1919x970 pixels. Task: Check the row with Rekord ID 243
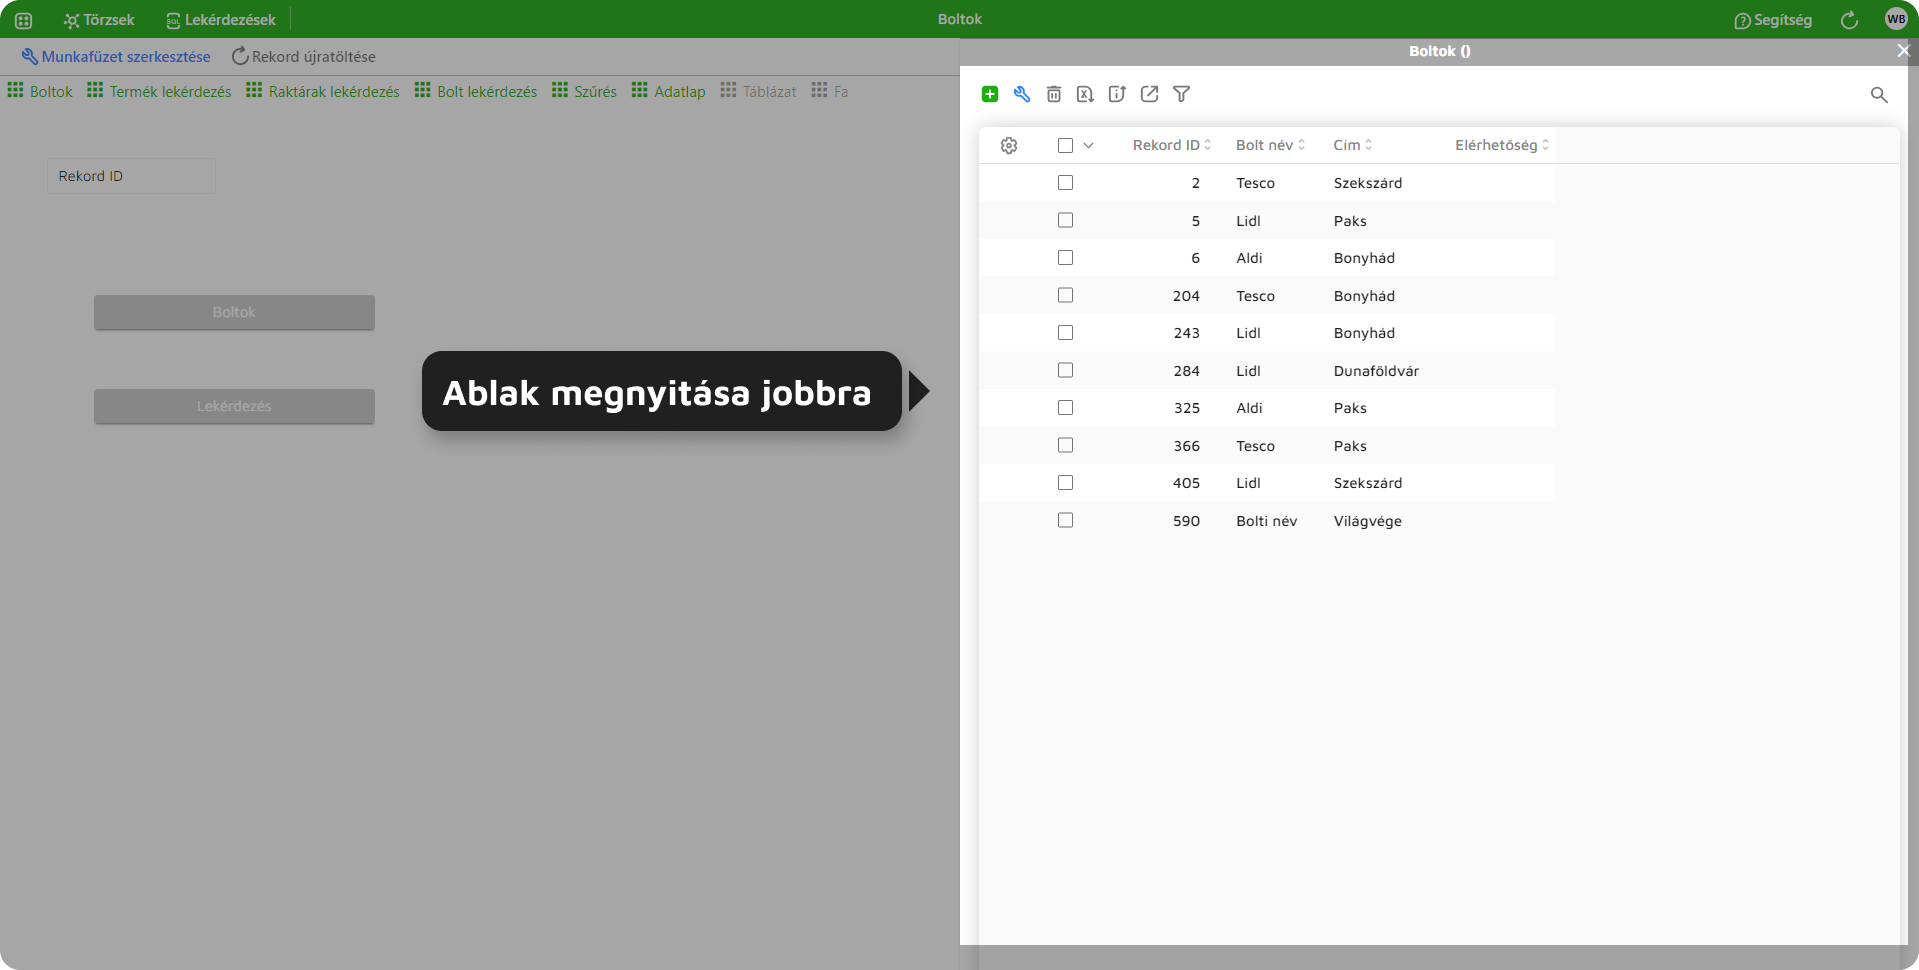(x=1065, y=333)
